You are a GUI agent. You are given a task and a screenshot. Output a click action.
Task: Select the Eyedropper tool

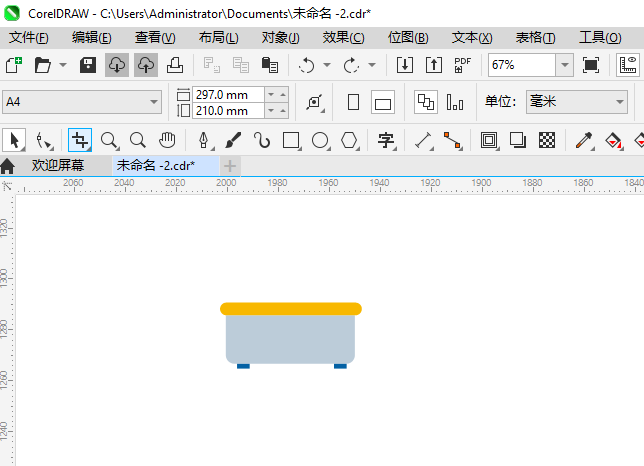pos(584,140)
